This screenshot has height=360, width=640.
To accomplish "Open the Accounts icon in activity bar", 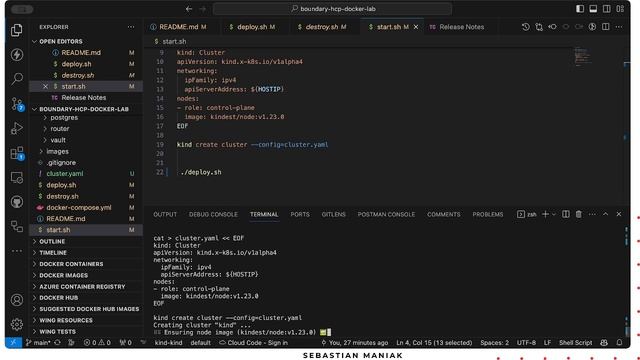I will [17, 300].
